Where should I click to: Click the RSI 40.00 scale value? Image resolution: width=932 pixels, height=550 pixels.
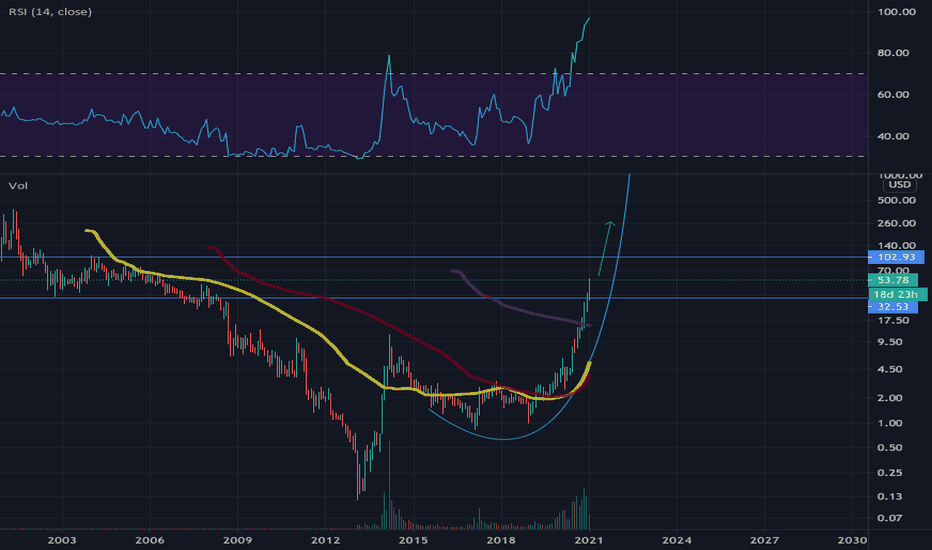pos(893,136)
